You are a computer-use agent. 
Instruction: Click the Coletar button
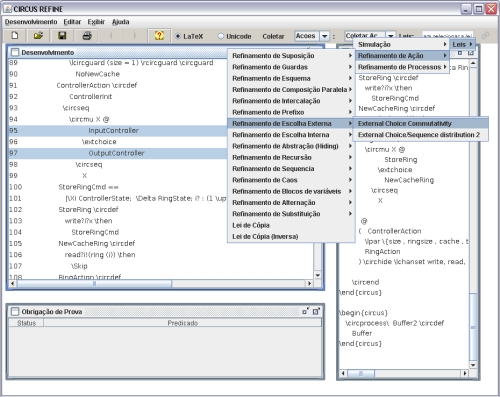coord(273,36)
